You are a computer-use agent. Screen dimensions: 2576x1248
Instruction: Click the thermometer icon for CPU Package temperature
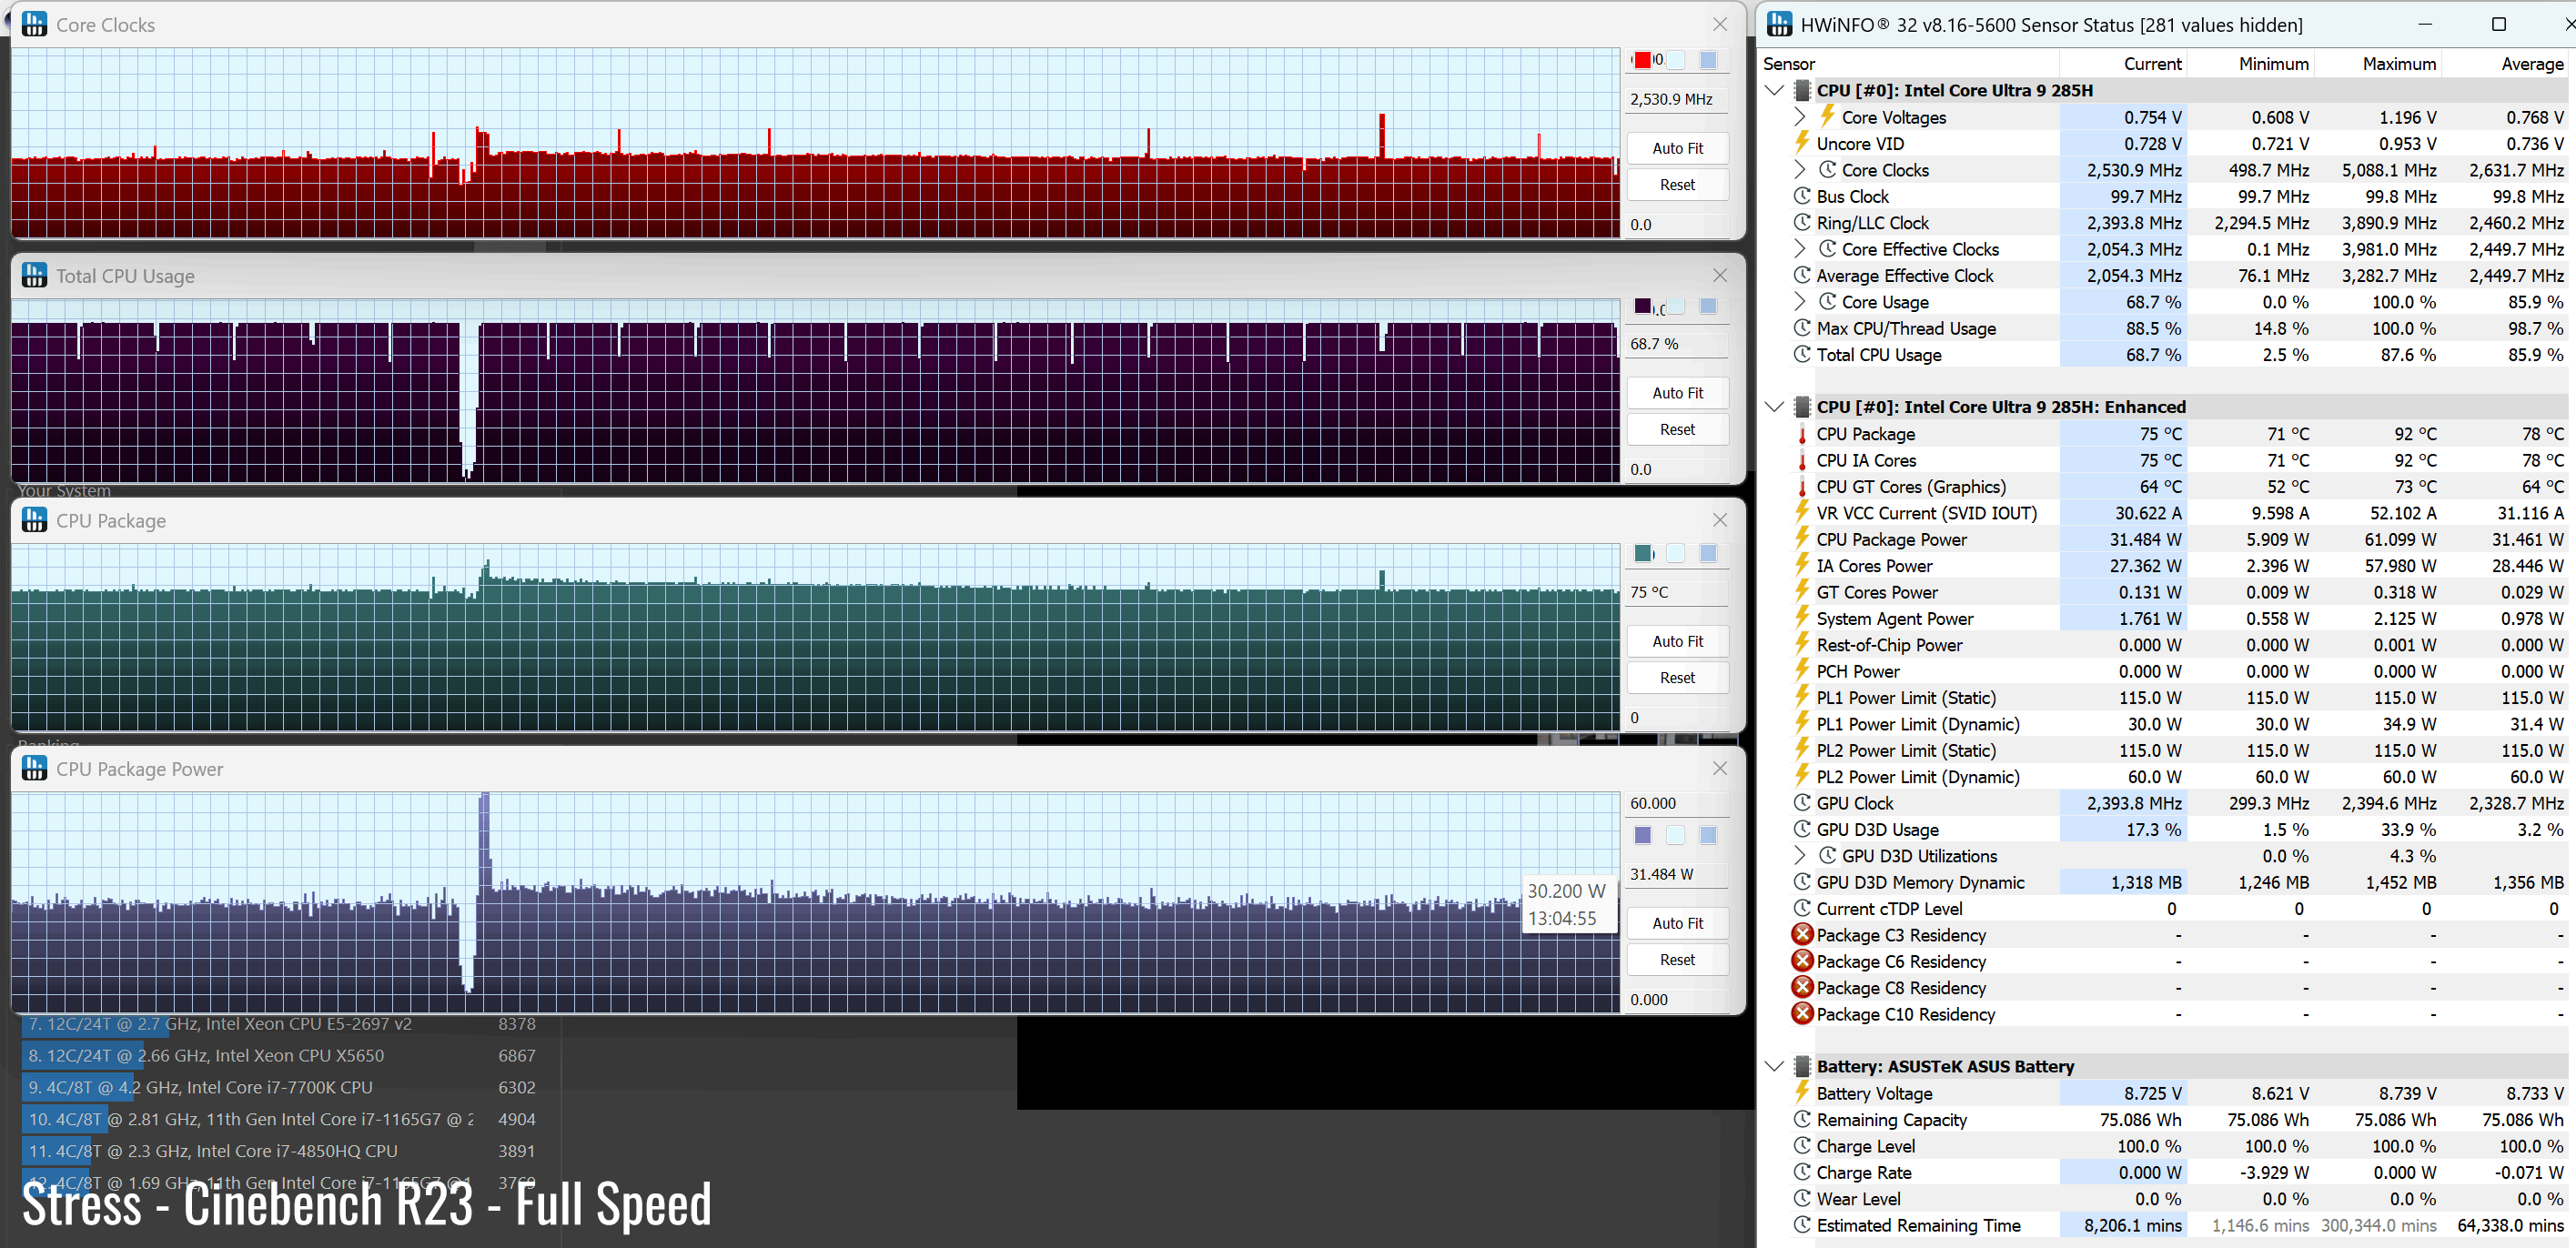[1802, 434]
